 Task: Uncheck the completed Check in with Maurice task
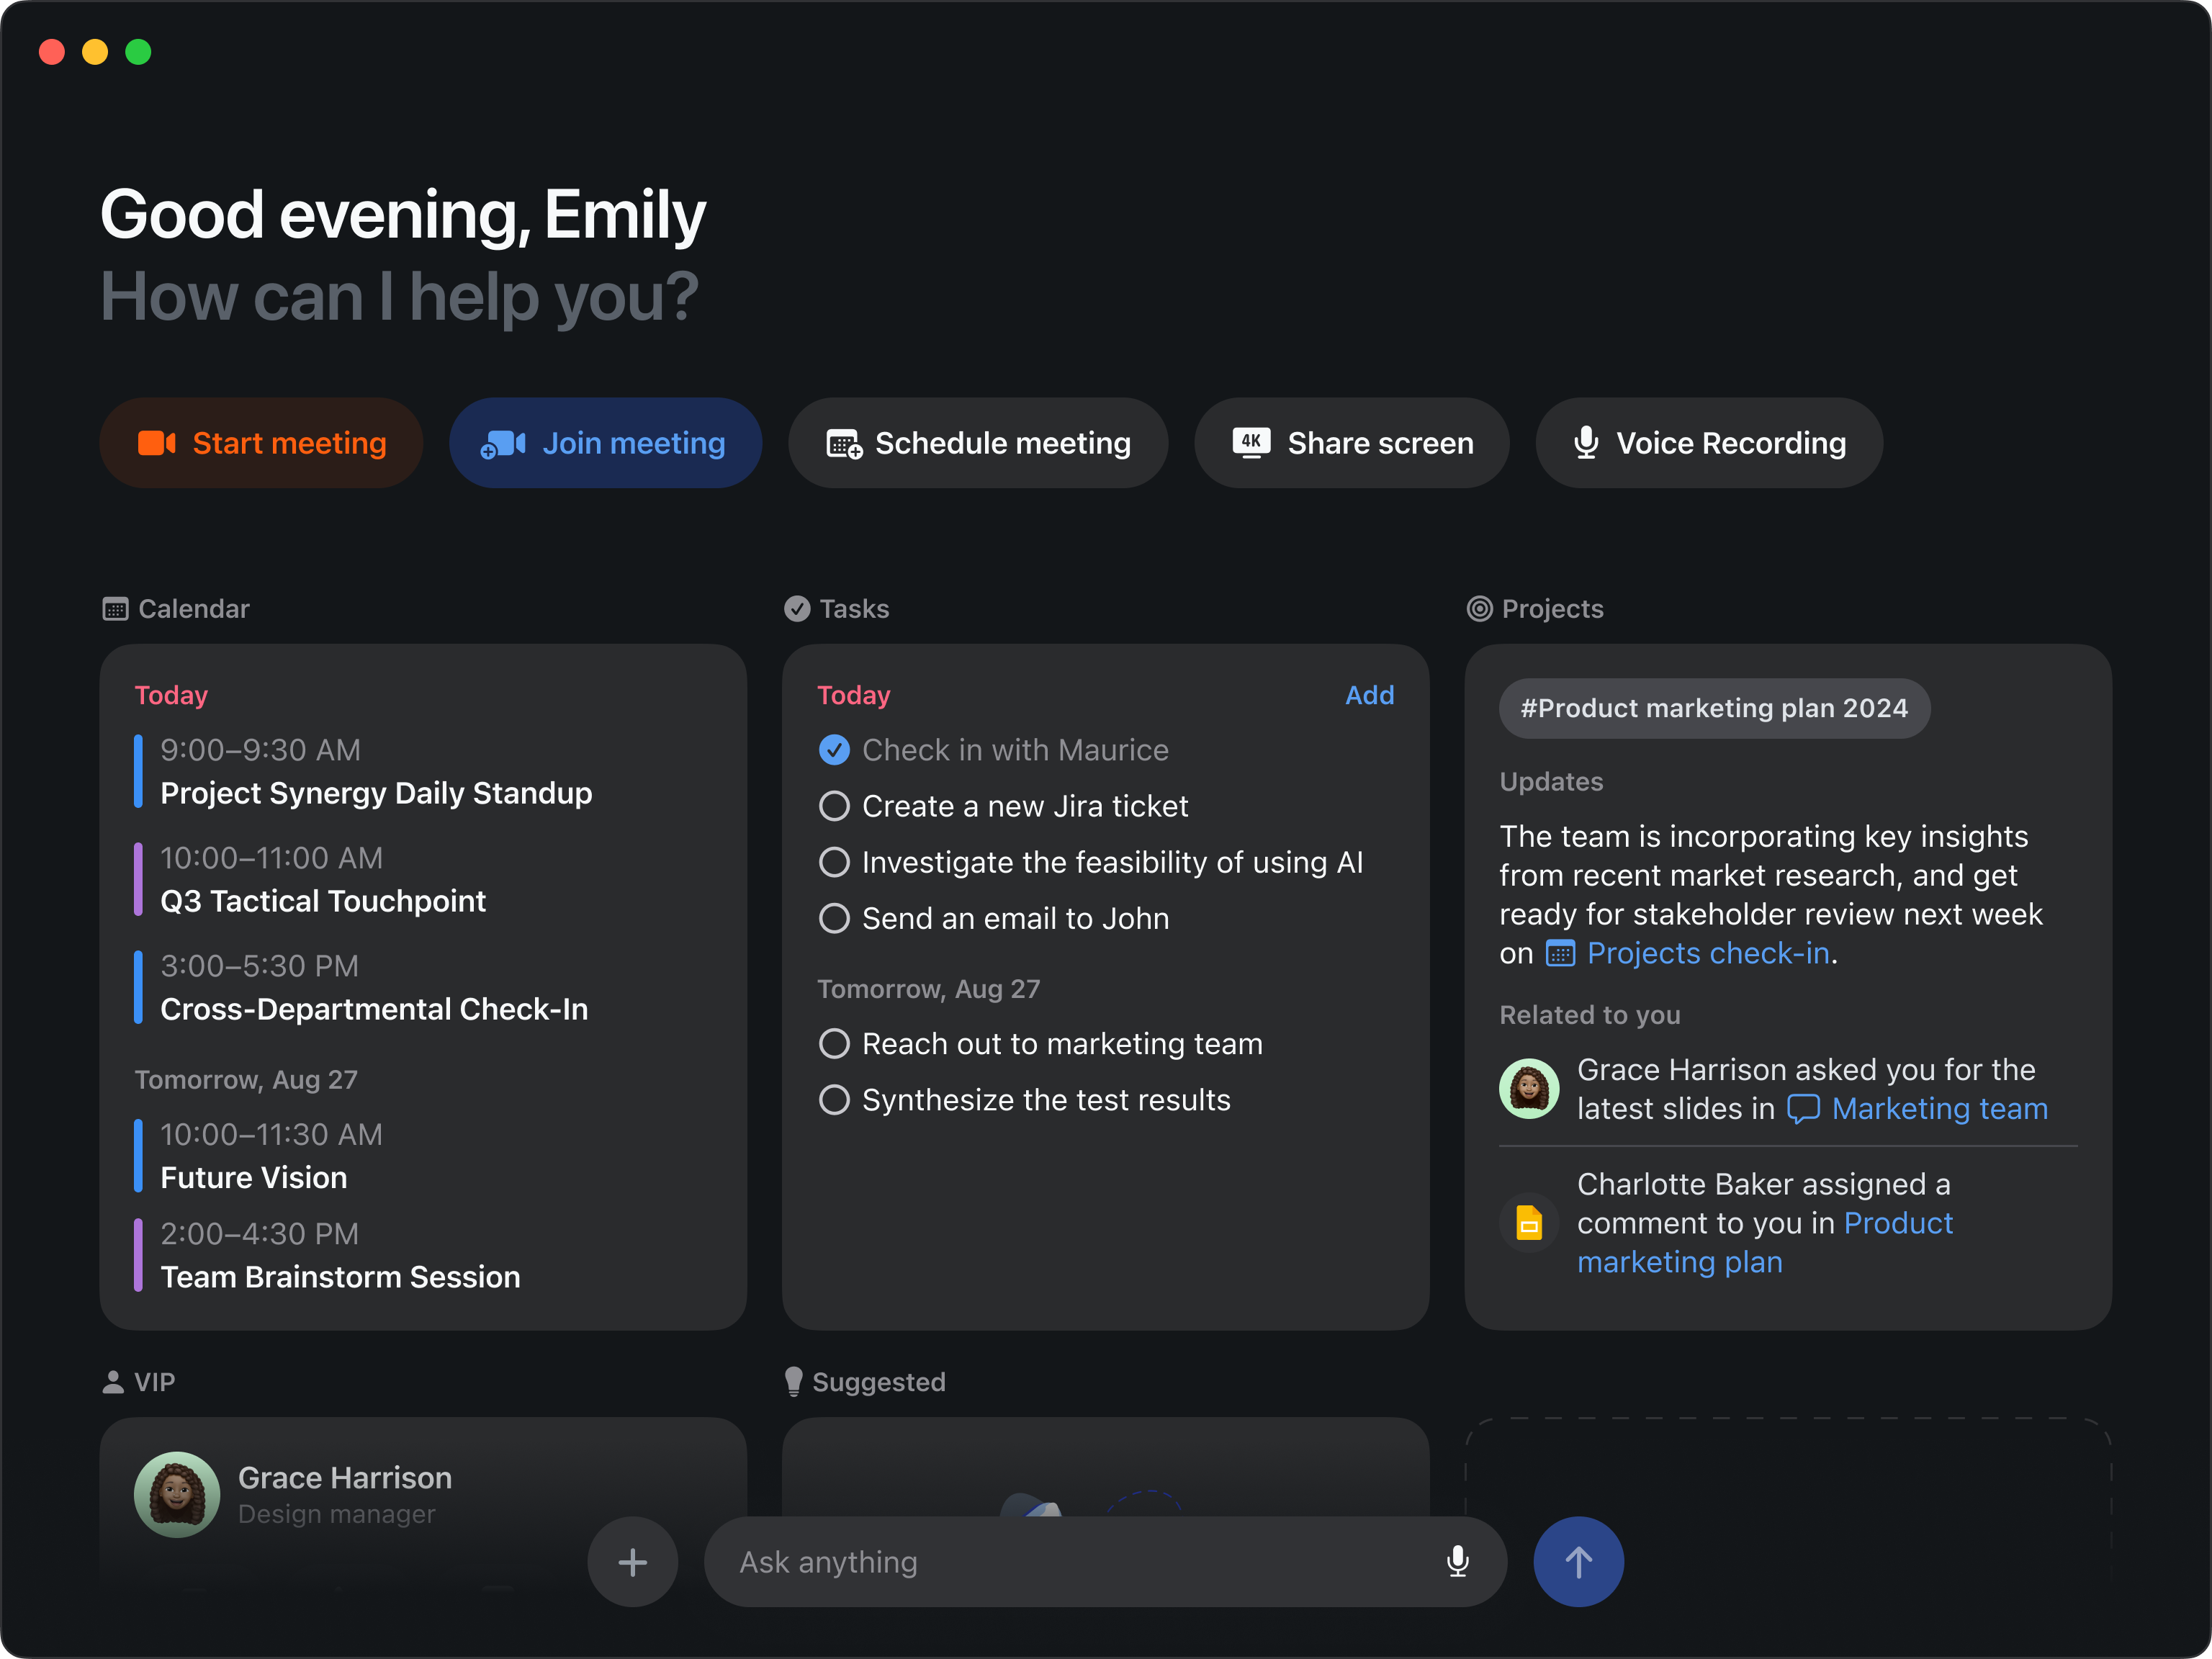click(x=834, y=749)
